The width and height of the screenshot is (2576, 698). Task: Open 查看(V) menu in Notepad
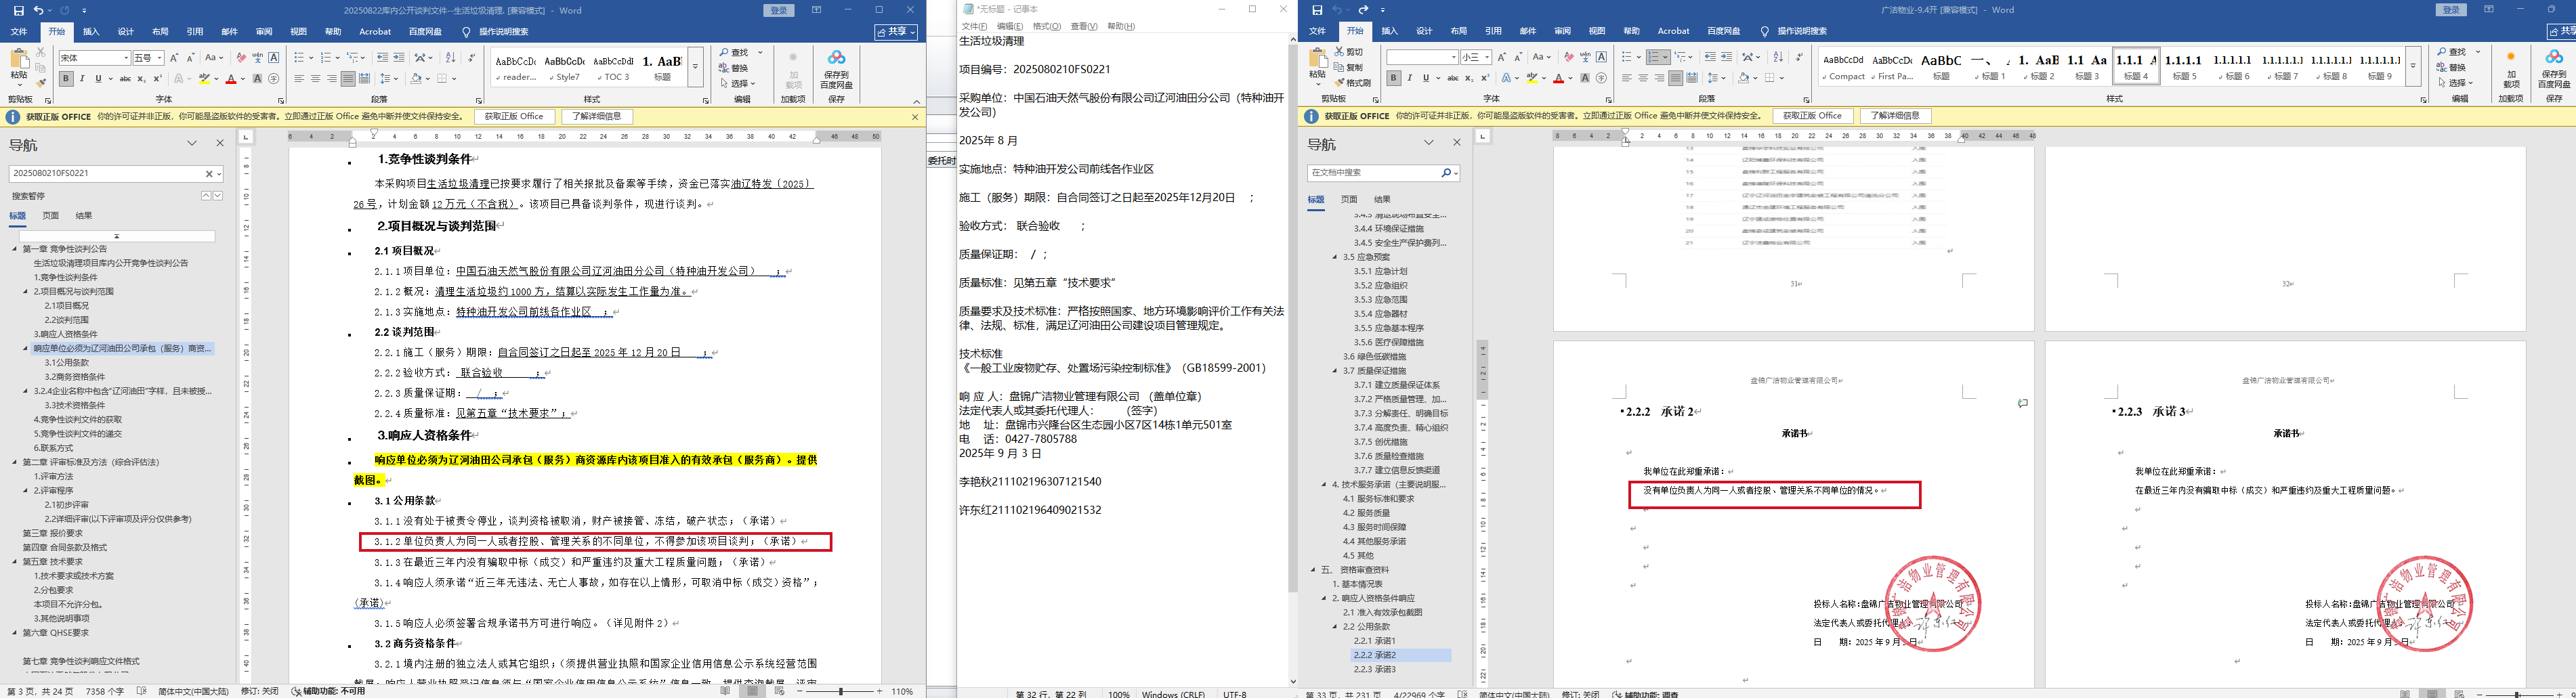point(1084,27)
